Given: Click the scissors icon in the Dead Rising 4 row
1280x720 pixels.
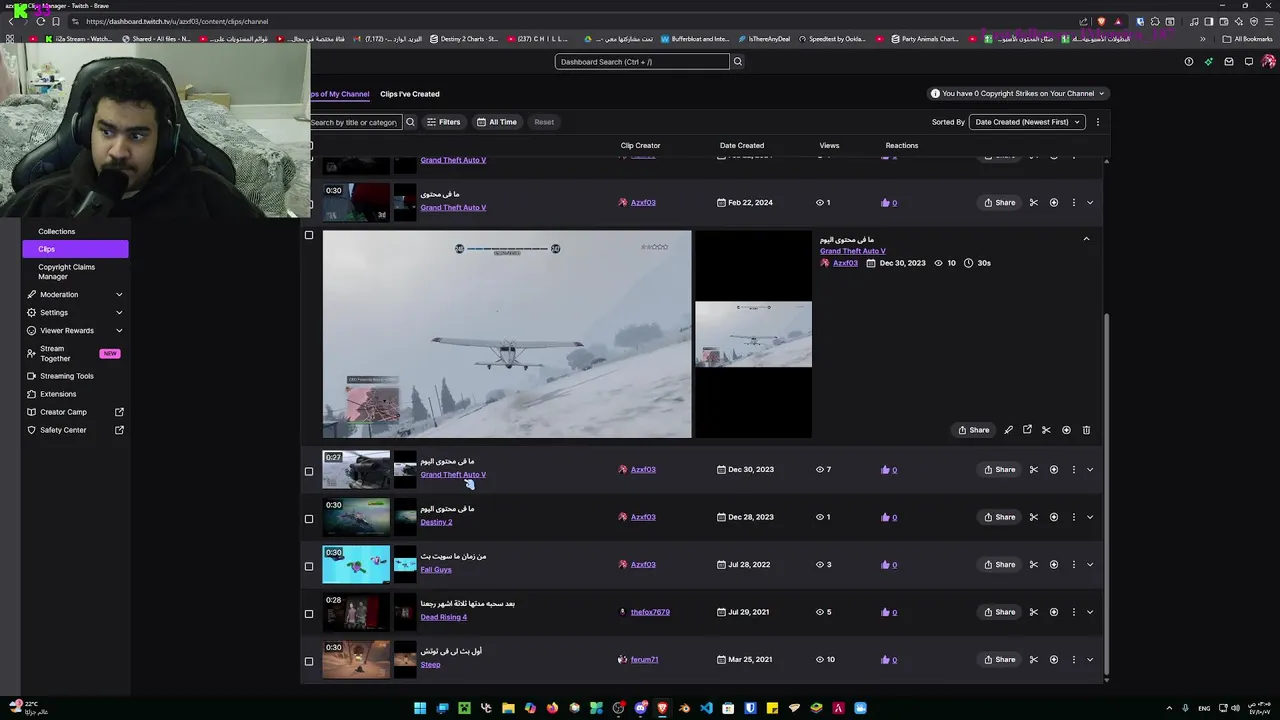Looking at the screenshot, I should (x=1034, y=612).
